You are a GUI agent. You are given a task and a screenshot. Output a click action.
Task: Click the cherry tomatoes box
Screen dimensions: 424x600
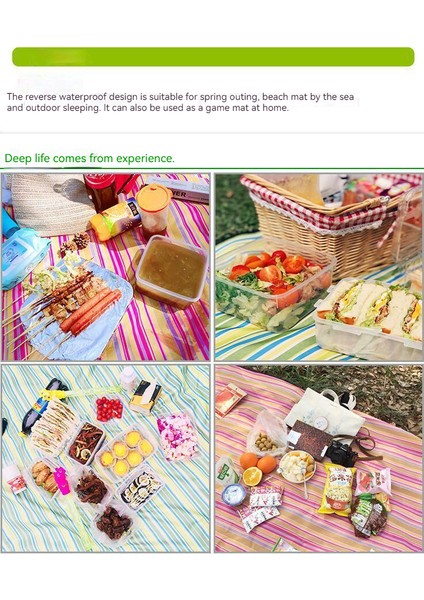point(109,409)
